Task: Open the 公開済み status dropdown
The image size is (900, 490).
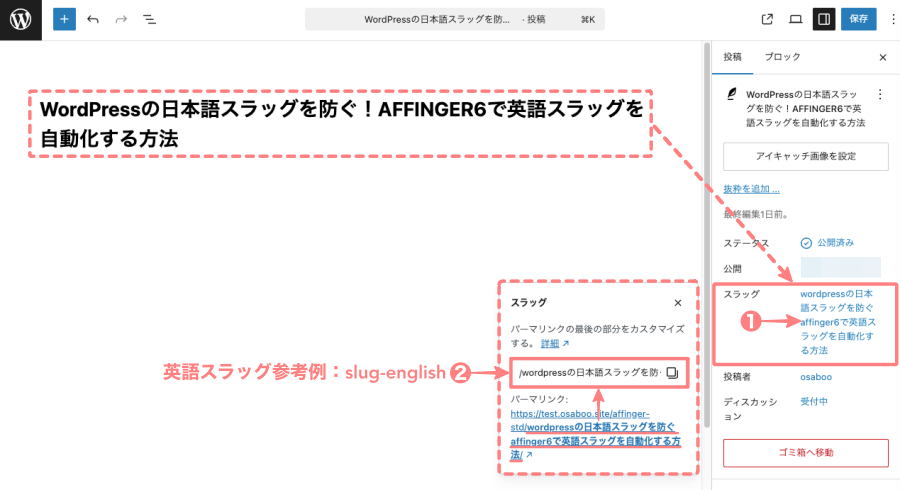Action: pos(827,243)
